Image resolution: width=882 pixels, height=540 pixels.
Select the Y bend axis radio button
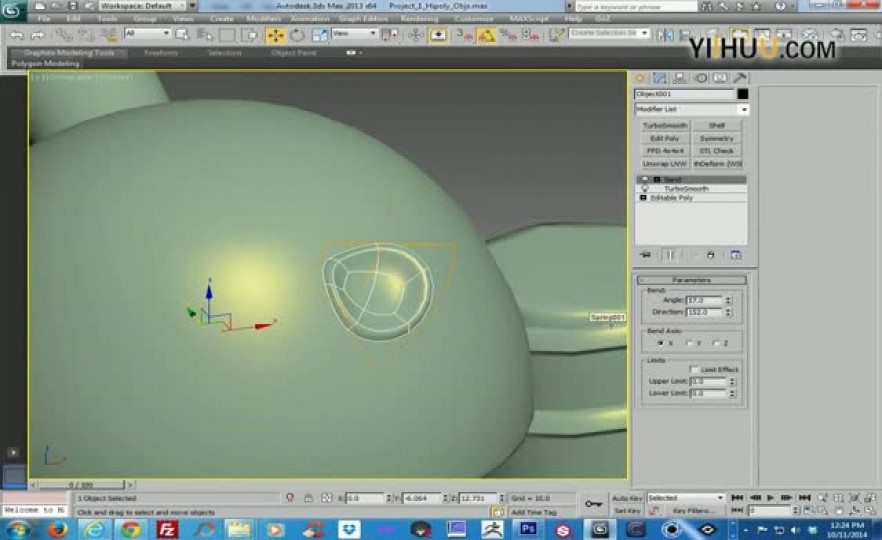point(689,343)
